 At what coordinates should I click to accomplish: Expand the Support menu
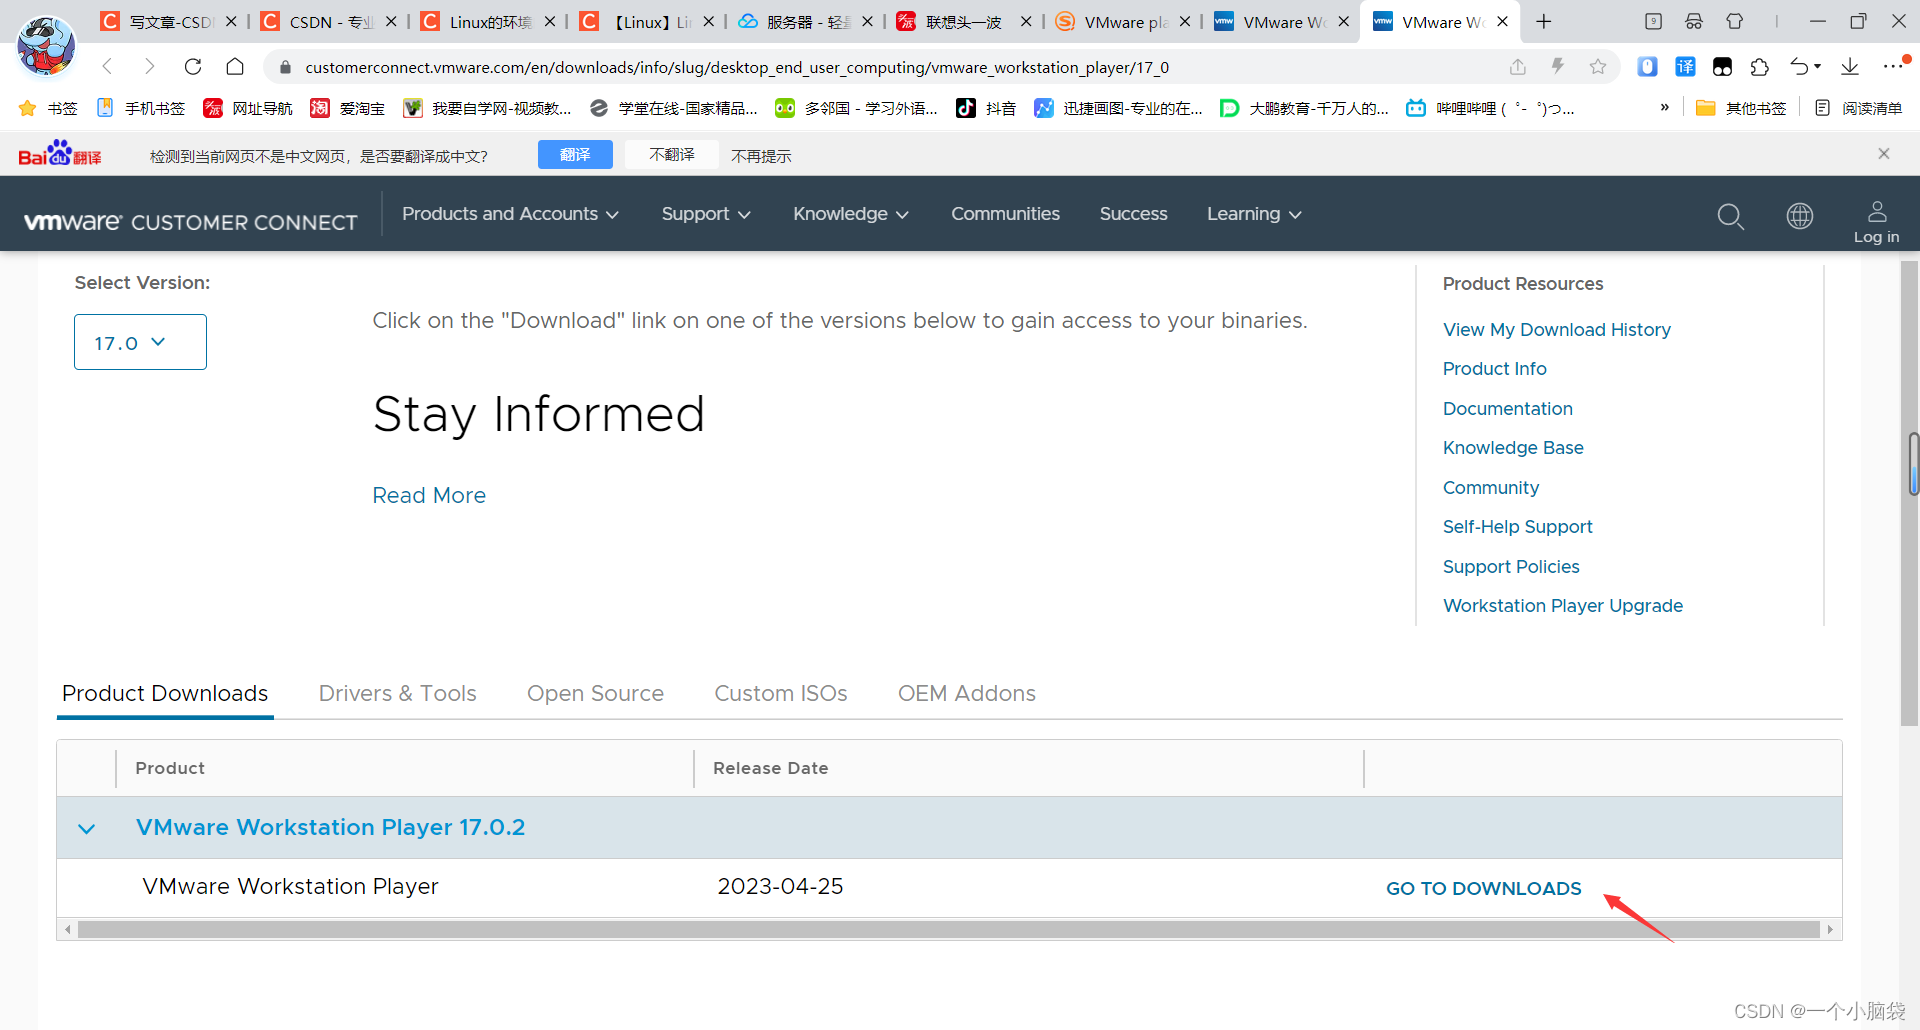pos(706,214)
